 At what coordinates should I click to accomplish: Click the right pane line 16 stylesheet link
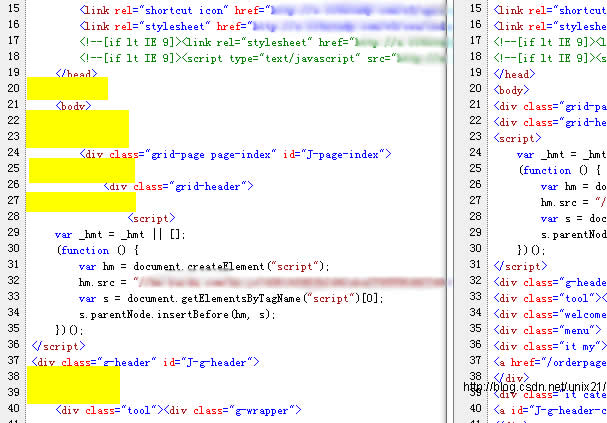550,26
